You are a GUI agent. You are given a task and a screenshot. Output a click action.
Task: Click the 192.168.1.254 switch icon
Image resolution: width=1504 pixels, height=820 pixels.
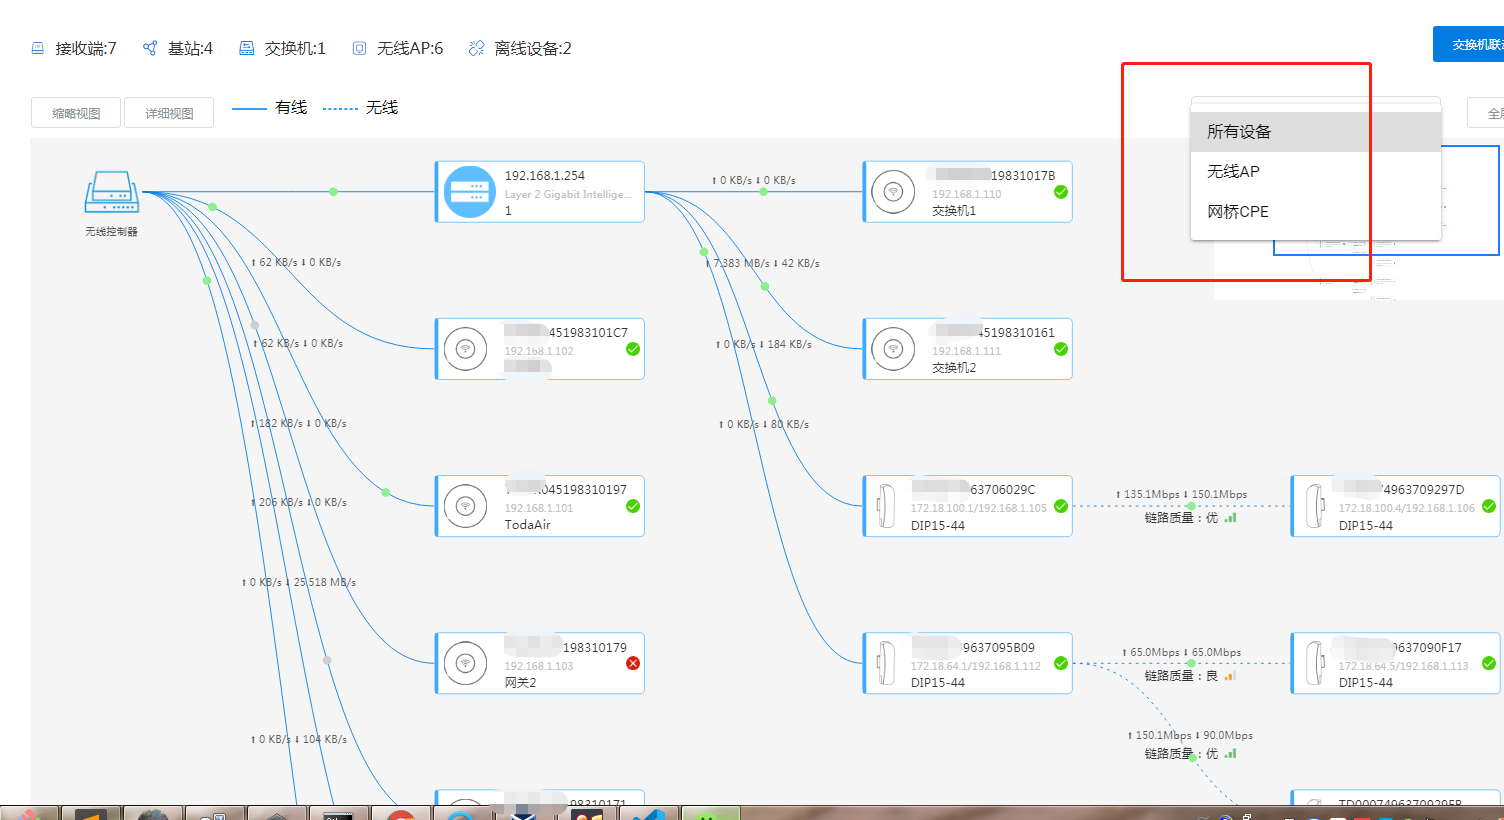[469, 192]
